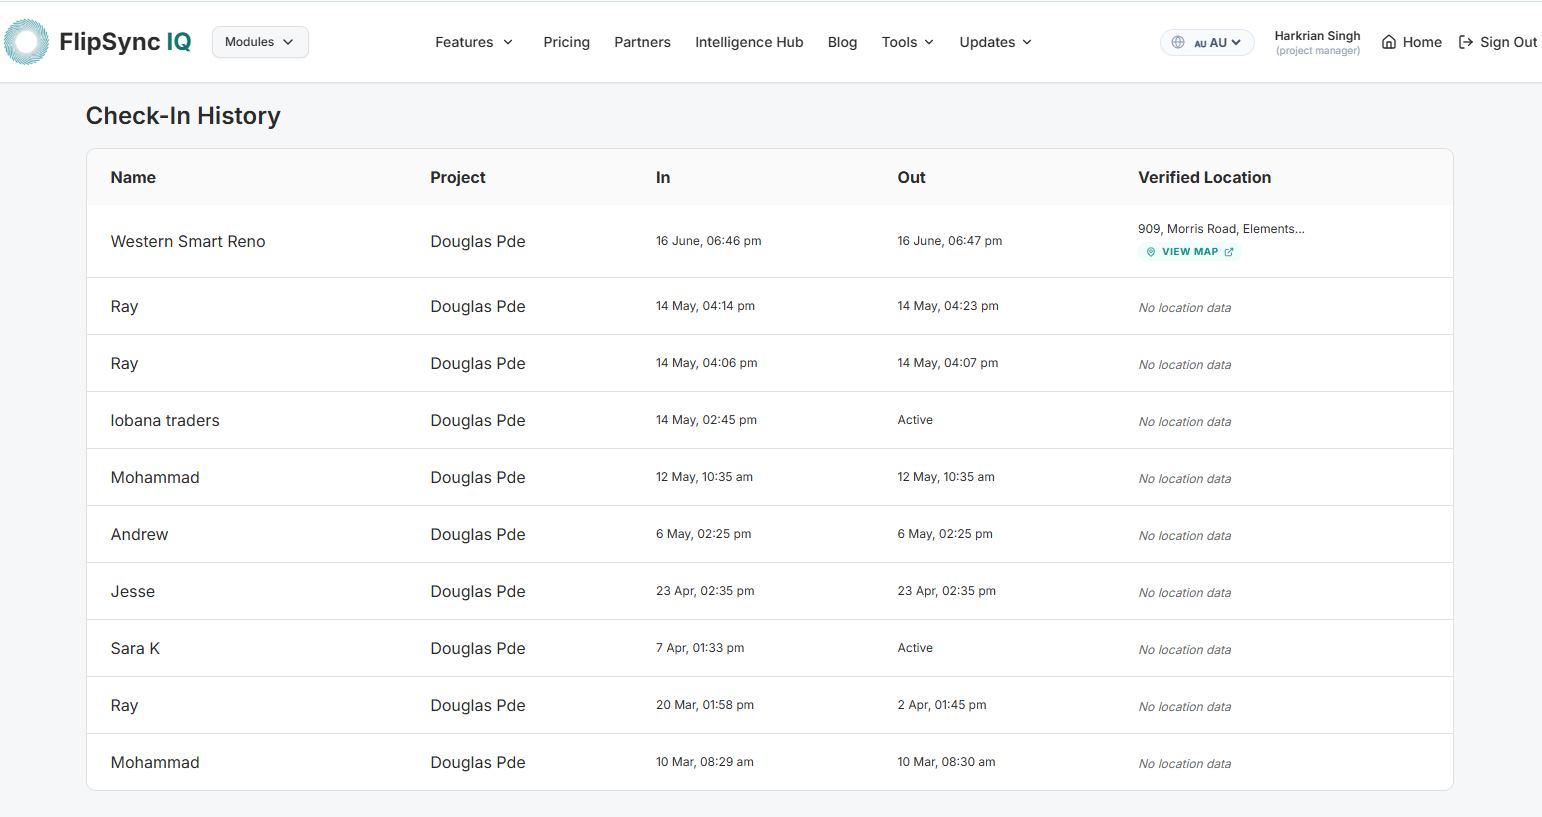Click the 10 Mar, 08:29 am check-in time
The image size is (1542, 817).
[x=704, y=762]
